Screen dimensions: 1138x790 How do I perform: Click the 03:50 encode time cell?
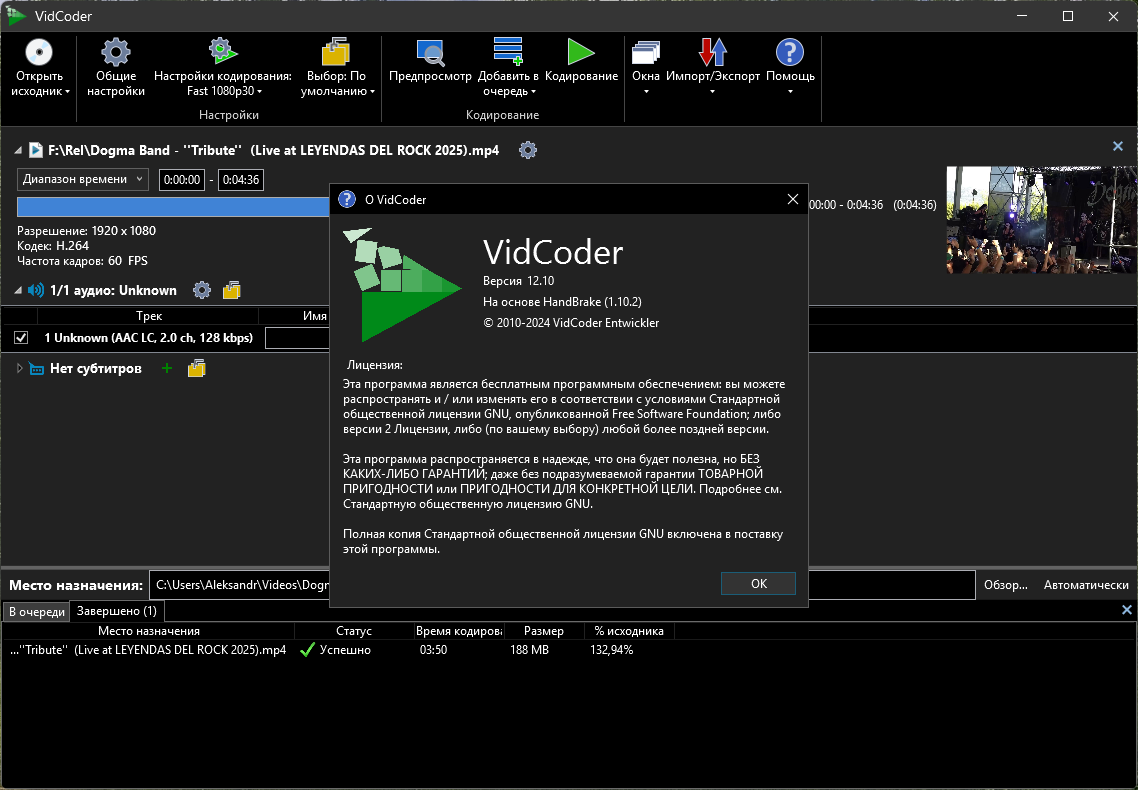tap(433, 650)
